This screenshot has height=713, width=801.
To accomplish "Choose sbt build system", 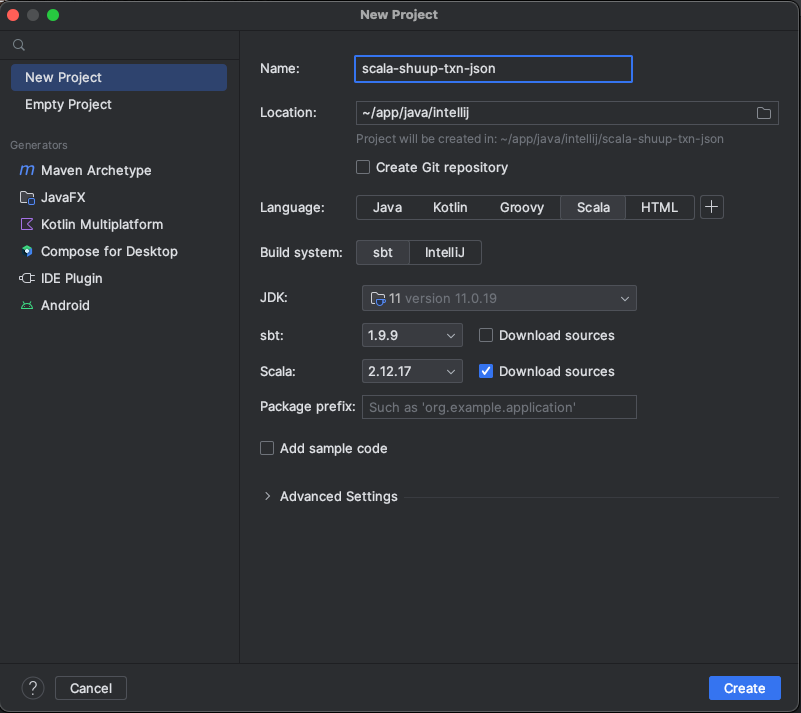I will click(383, 252).
